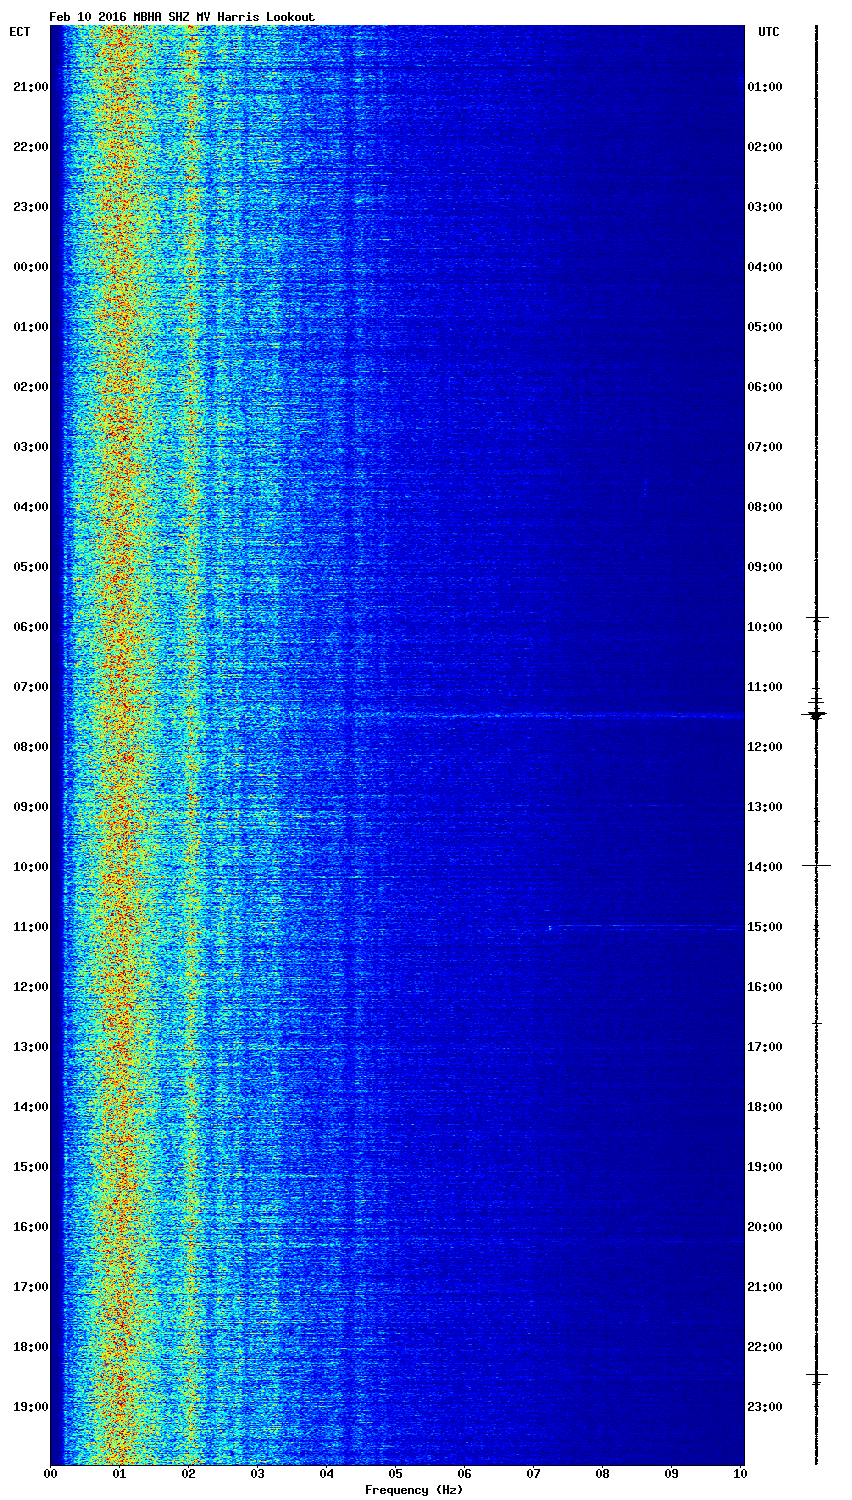Click the 03:00 UTC tick label
The width and height of the screenshot is (852, 1500).
click(x=765, y=207)
